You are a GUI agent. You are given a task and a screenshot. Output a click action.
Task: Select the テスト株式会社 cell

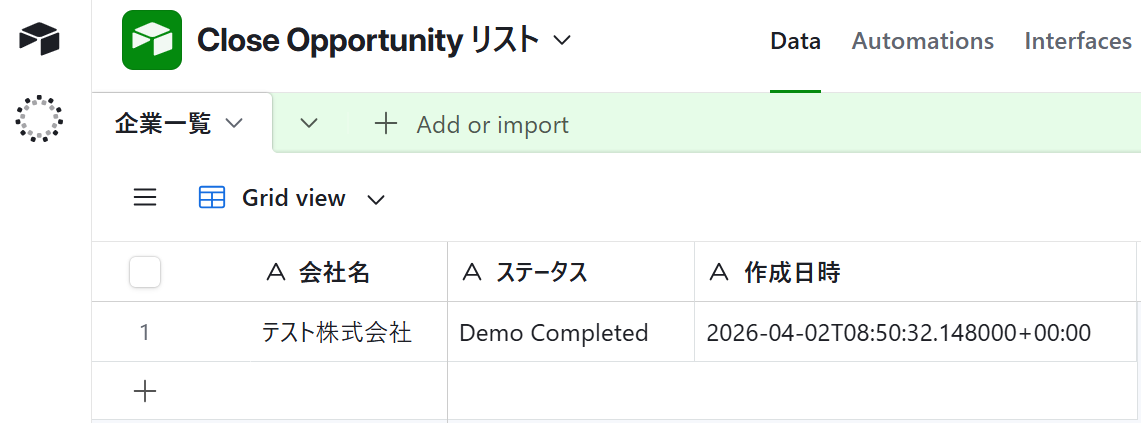(336, 332)
